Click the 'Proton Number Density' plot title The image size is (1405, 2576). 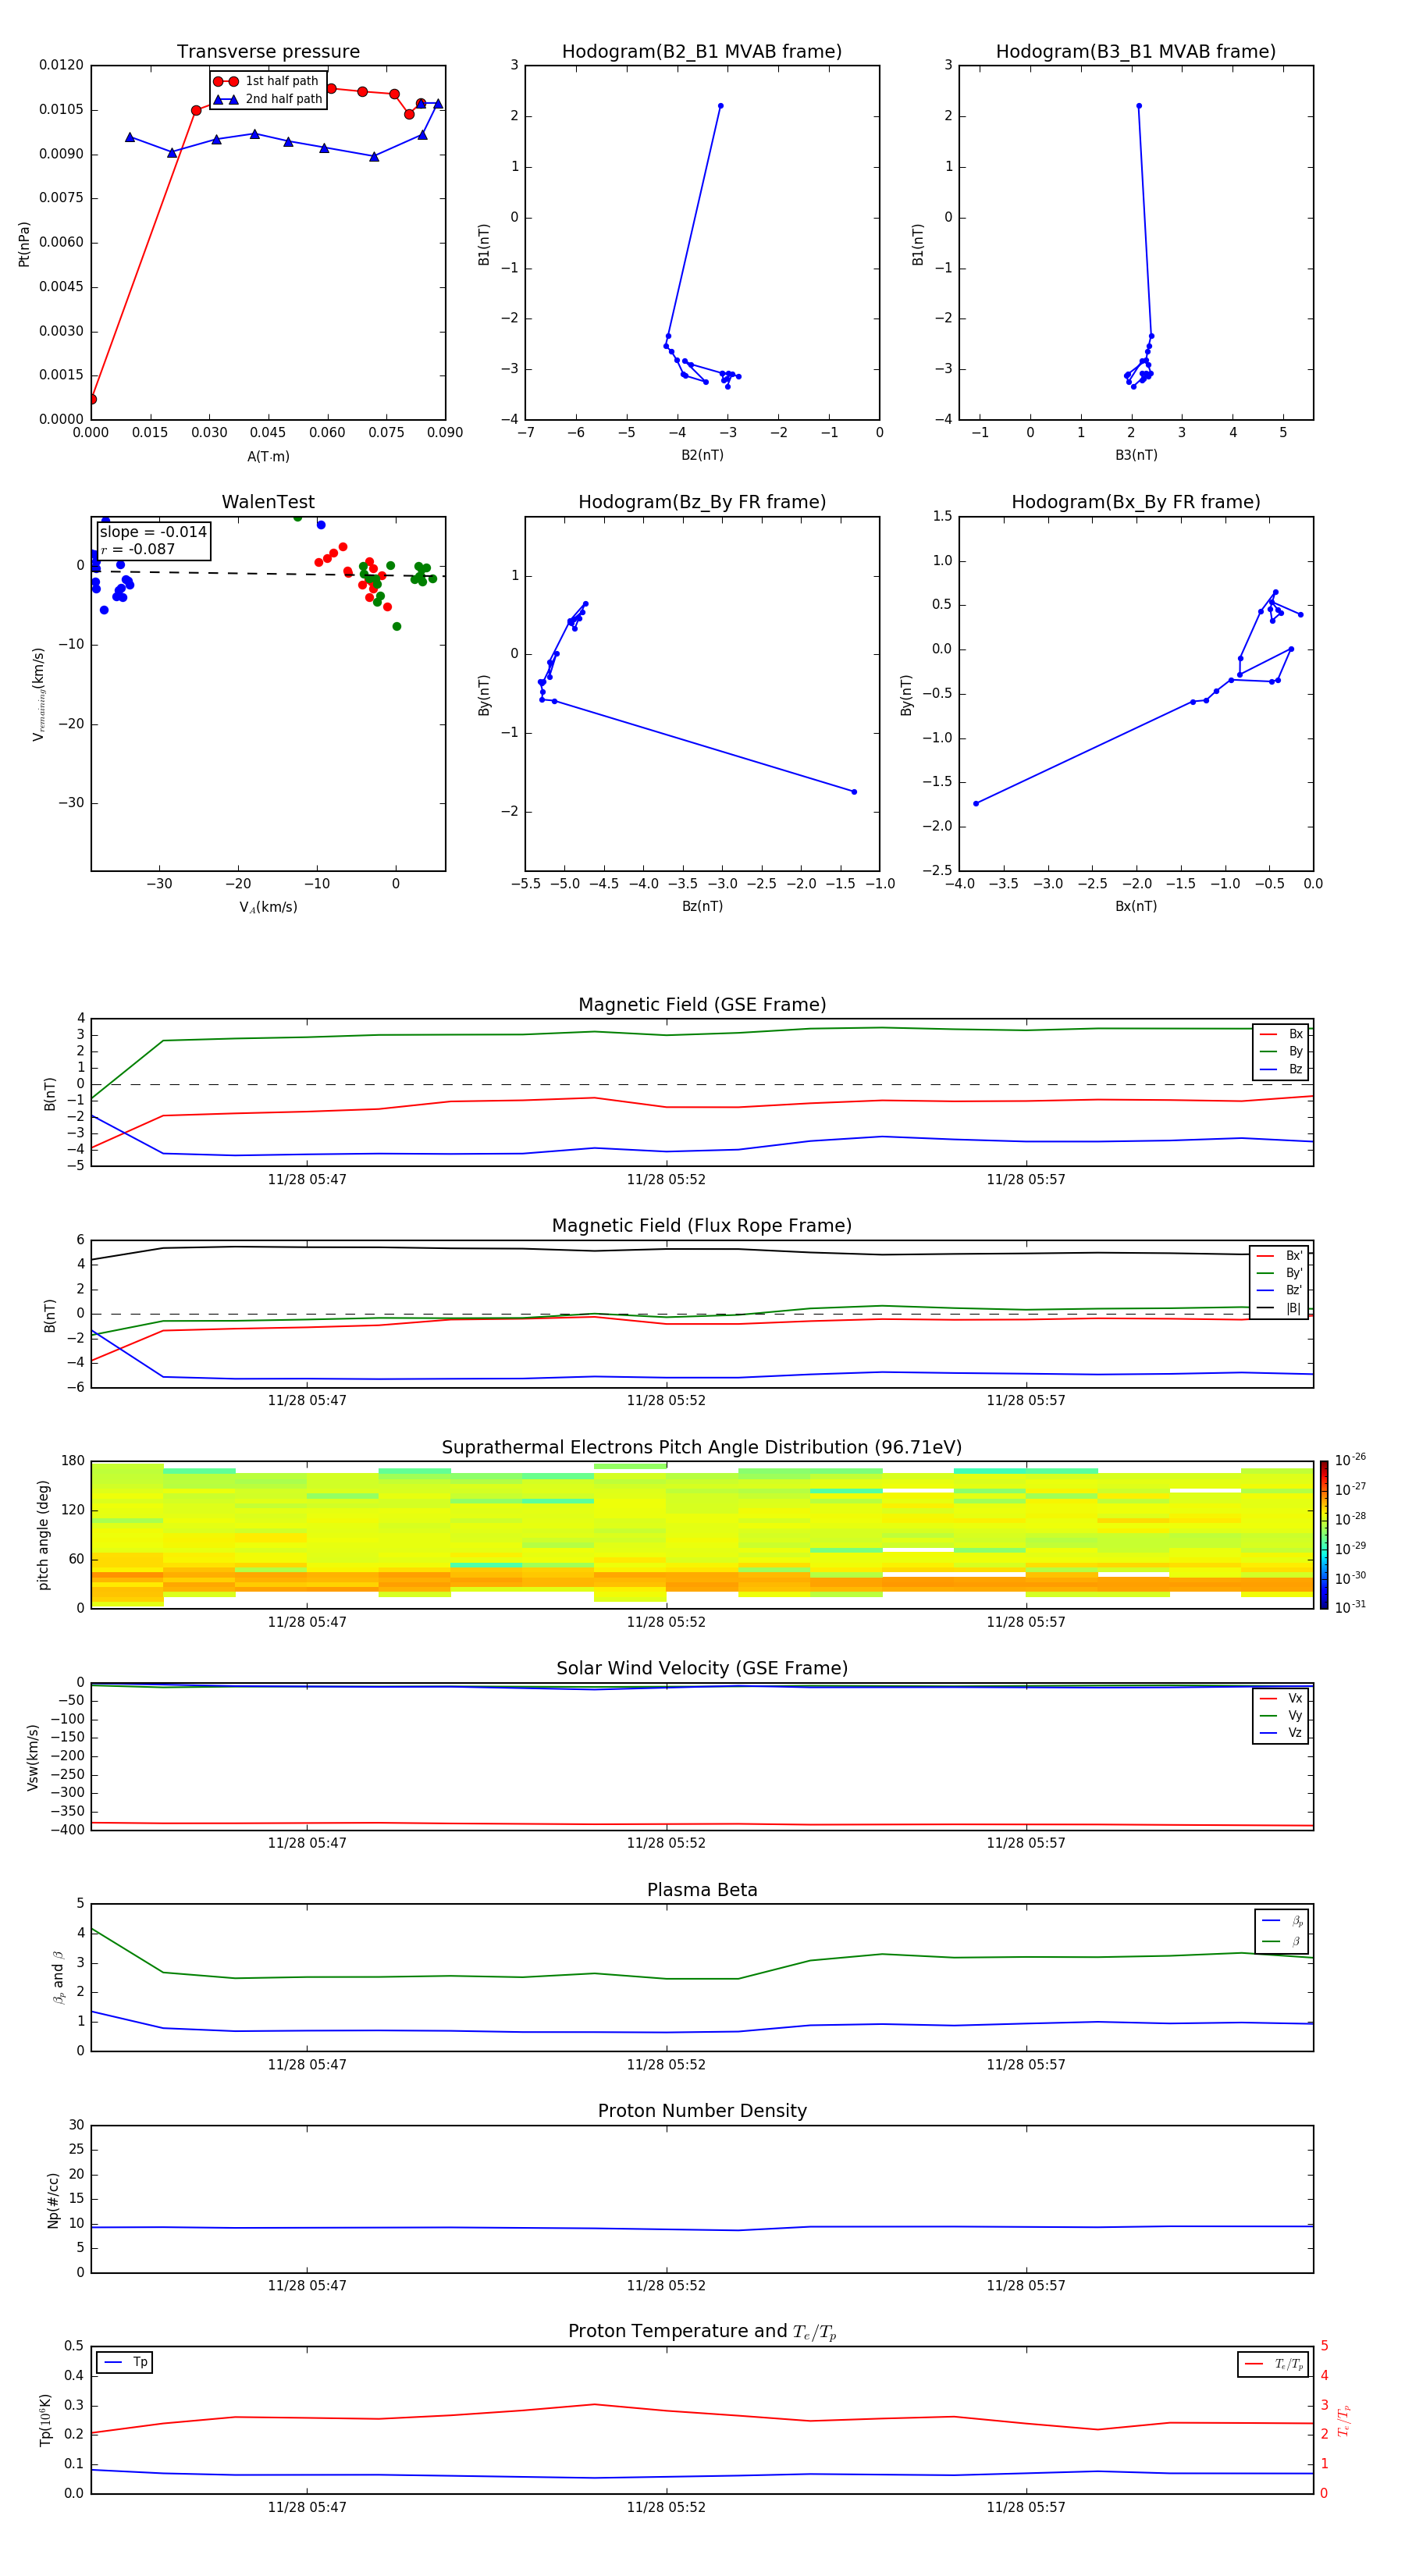[702, 2111]
